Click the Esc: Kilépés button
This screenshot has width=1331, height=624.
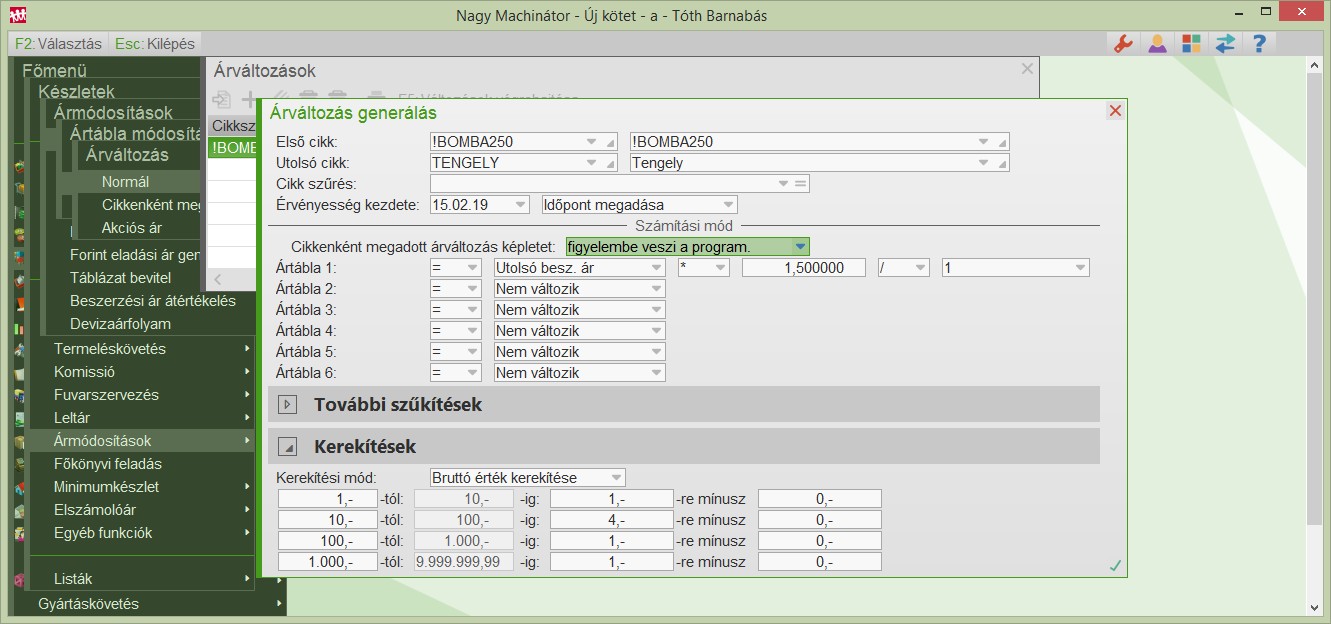pos(155,44)
